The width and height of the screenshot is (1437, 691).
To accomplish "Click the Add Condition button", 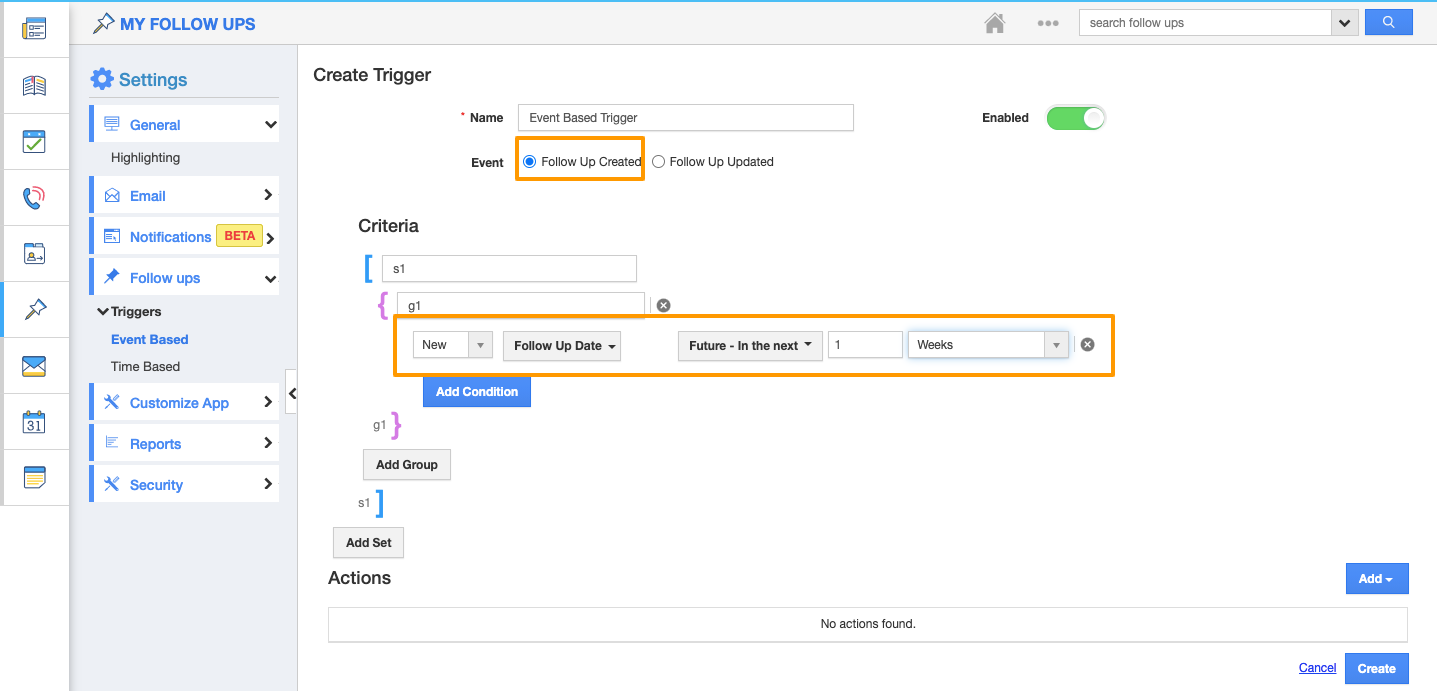I will pos(476,392).
